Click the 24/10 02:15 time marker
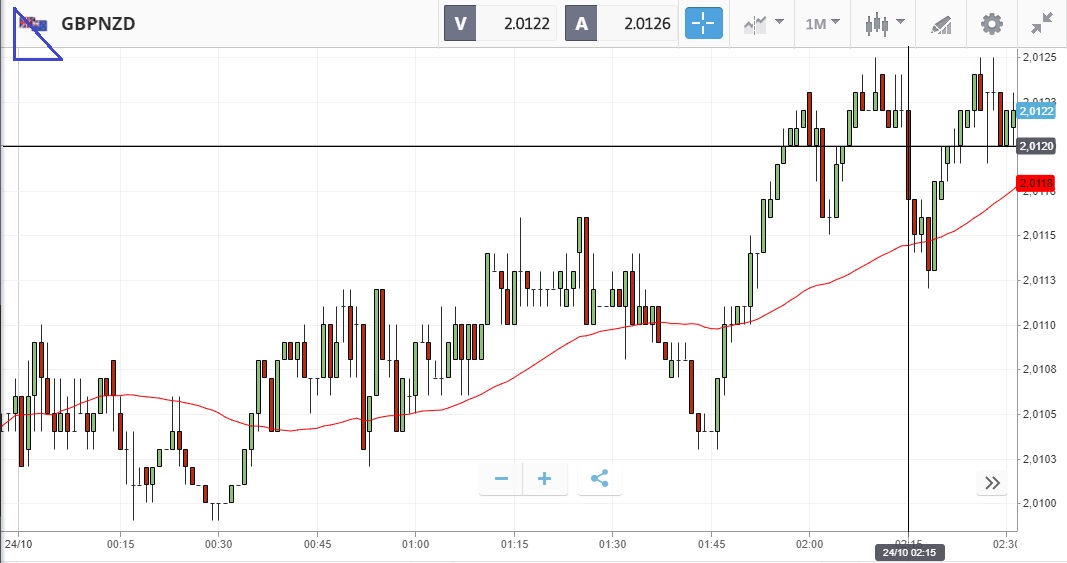Image resolution: width=1067 pixels, height=563 pixels. [907, 552]
